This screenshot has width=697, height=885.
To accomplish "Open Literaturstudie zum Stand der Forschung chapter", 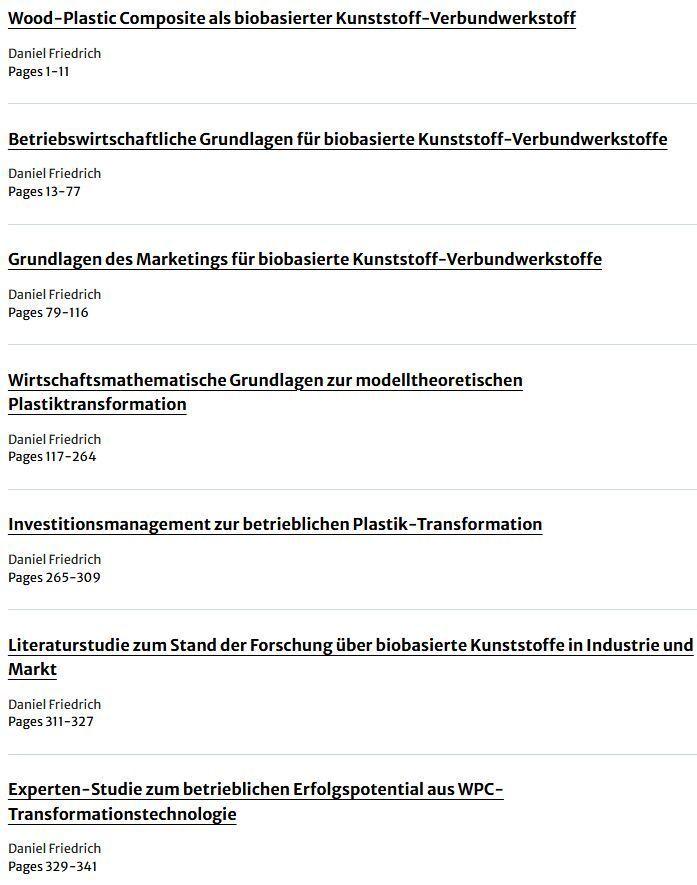I will click(x=350, y=656).
